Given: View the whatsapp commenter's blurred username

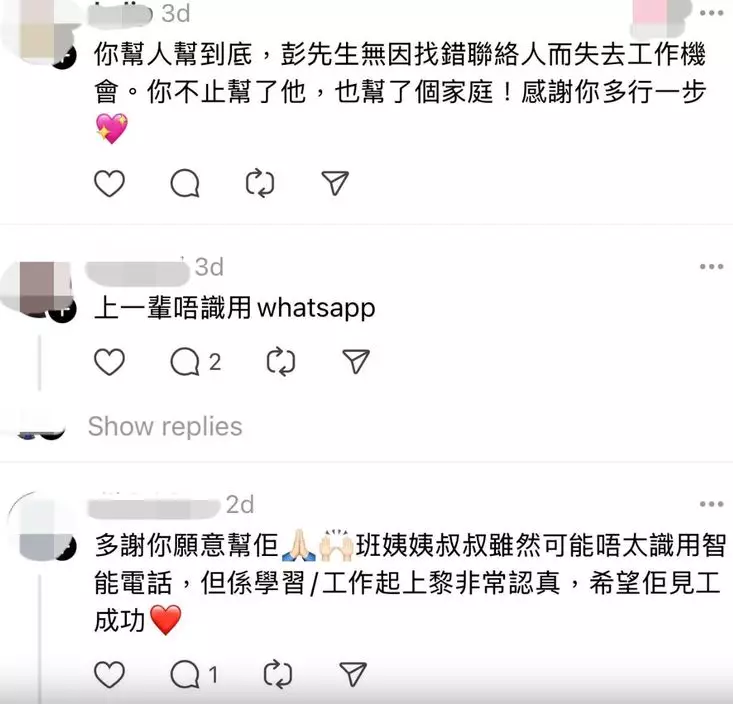Looking at the screenshot, I should click(x=137, y=273).
